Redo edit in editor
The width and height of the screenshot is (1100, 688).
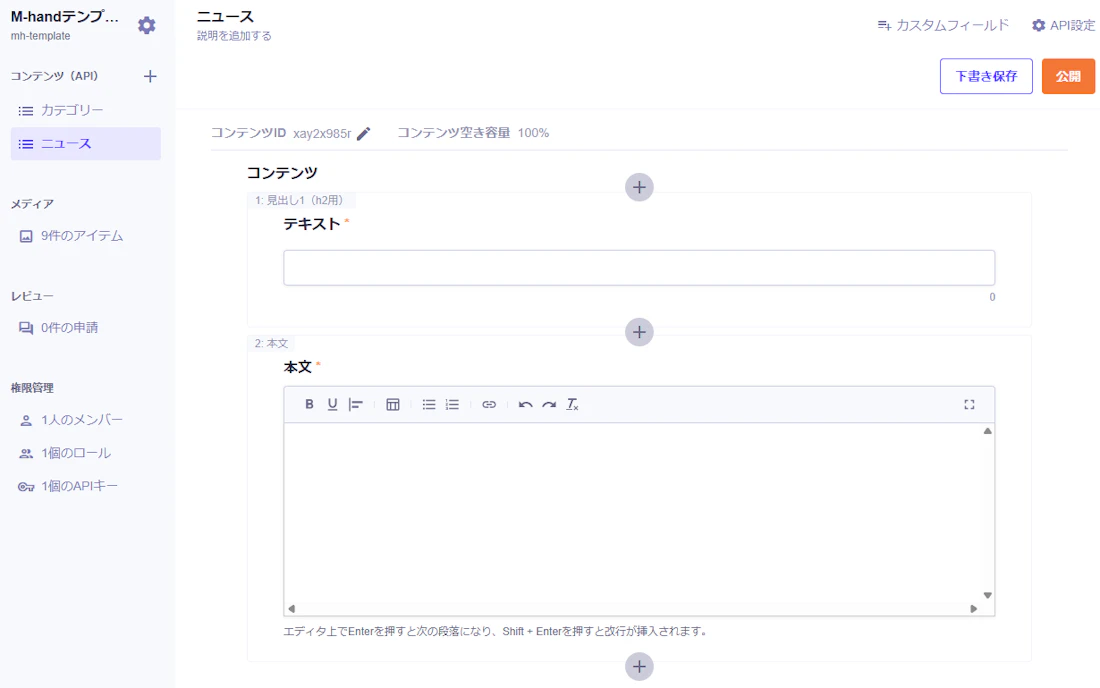click(549, 404)
